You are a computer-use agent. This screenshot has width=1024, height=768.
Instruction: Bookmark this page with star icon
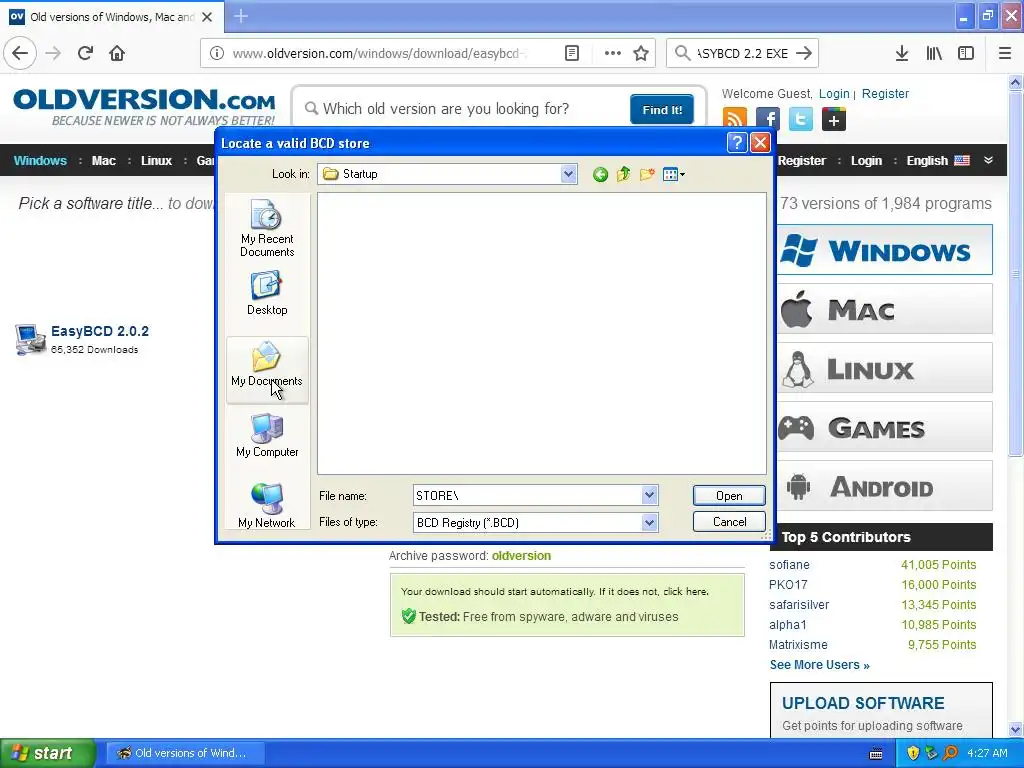click(x=641, y=53)
